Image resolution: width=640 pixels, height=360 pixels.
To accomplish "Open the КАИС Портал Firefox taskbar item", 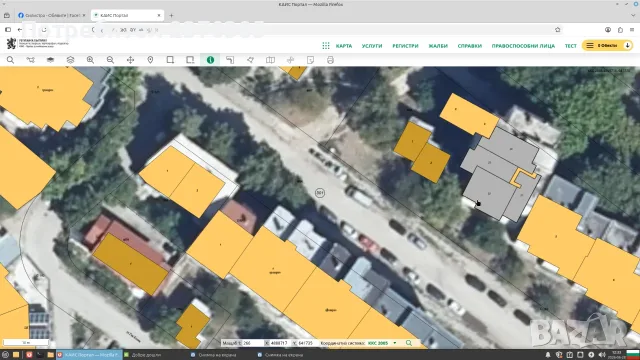I will [89, 355].
